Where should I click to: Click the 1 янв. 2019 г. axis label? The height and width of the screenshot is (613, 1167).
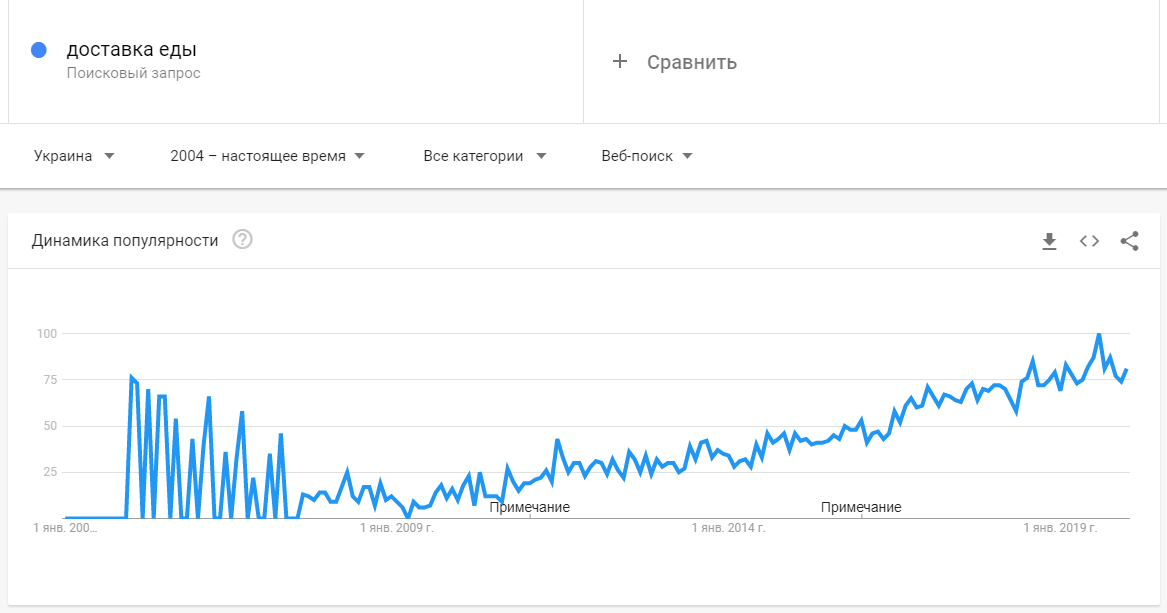(1061, 528)
